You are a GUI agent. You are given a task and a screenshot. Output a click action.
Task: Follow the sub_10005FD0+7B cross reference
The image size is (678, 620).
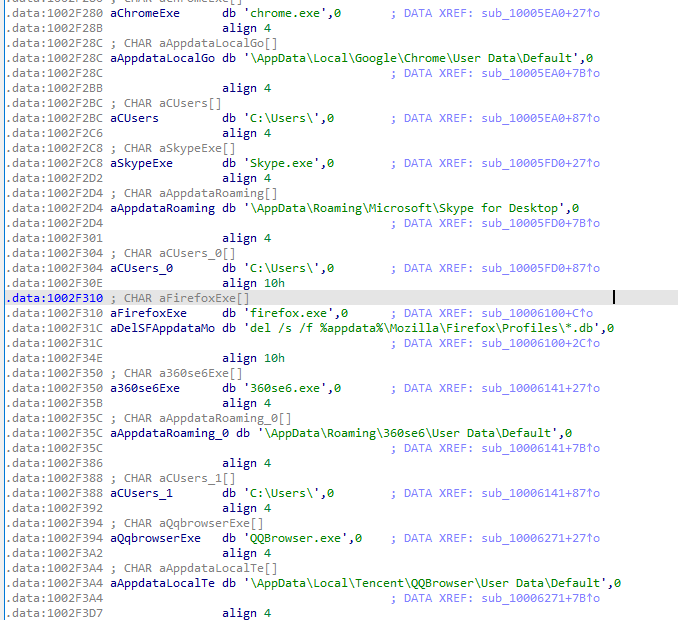coord(540,224)
